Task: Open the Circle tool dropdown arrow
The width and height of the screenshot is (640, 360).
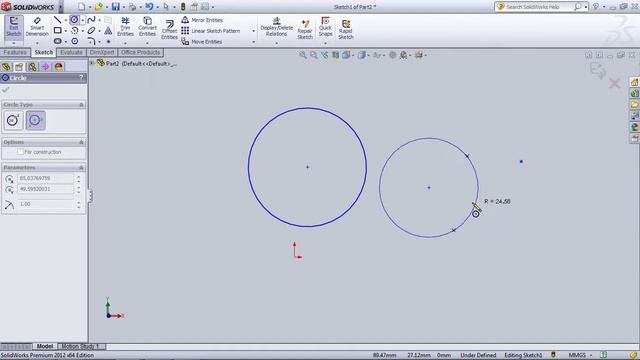Action: (82, 20)
